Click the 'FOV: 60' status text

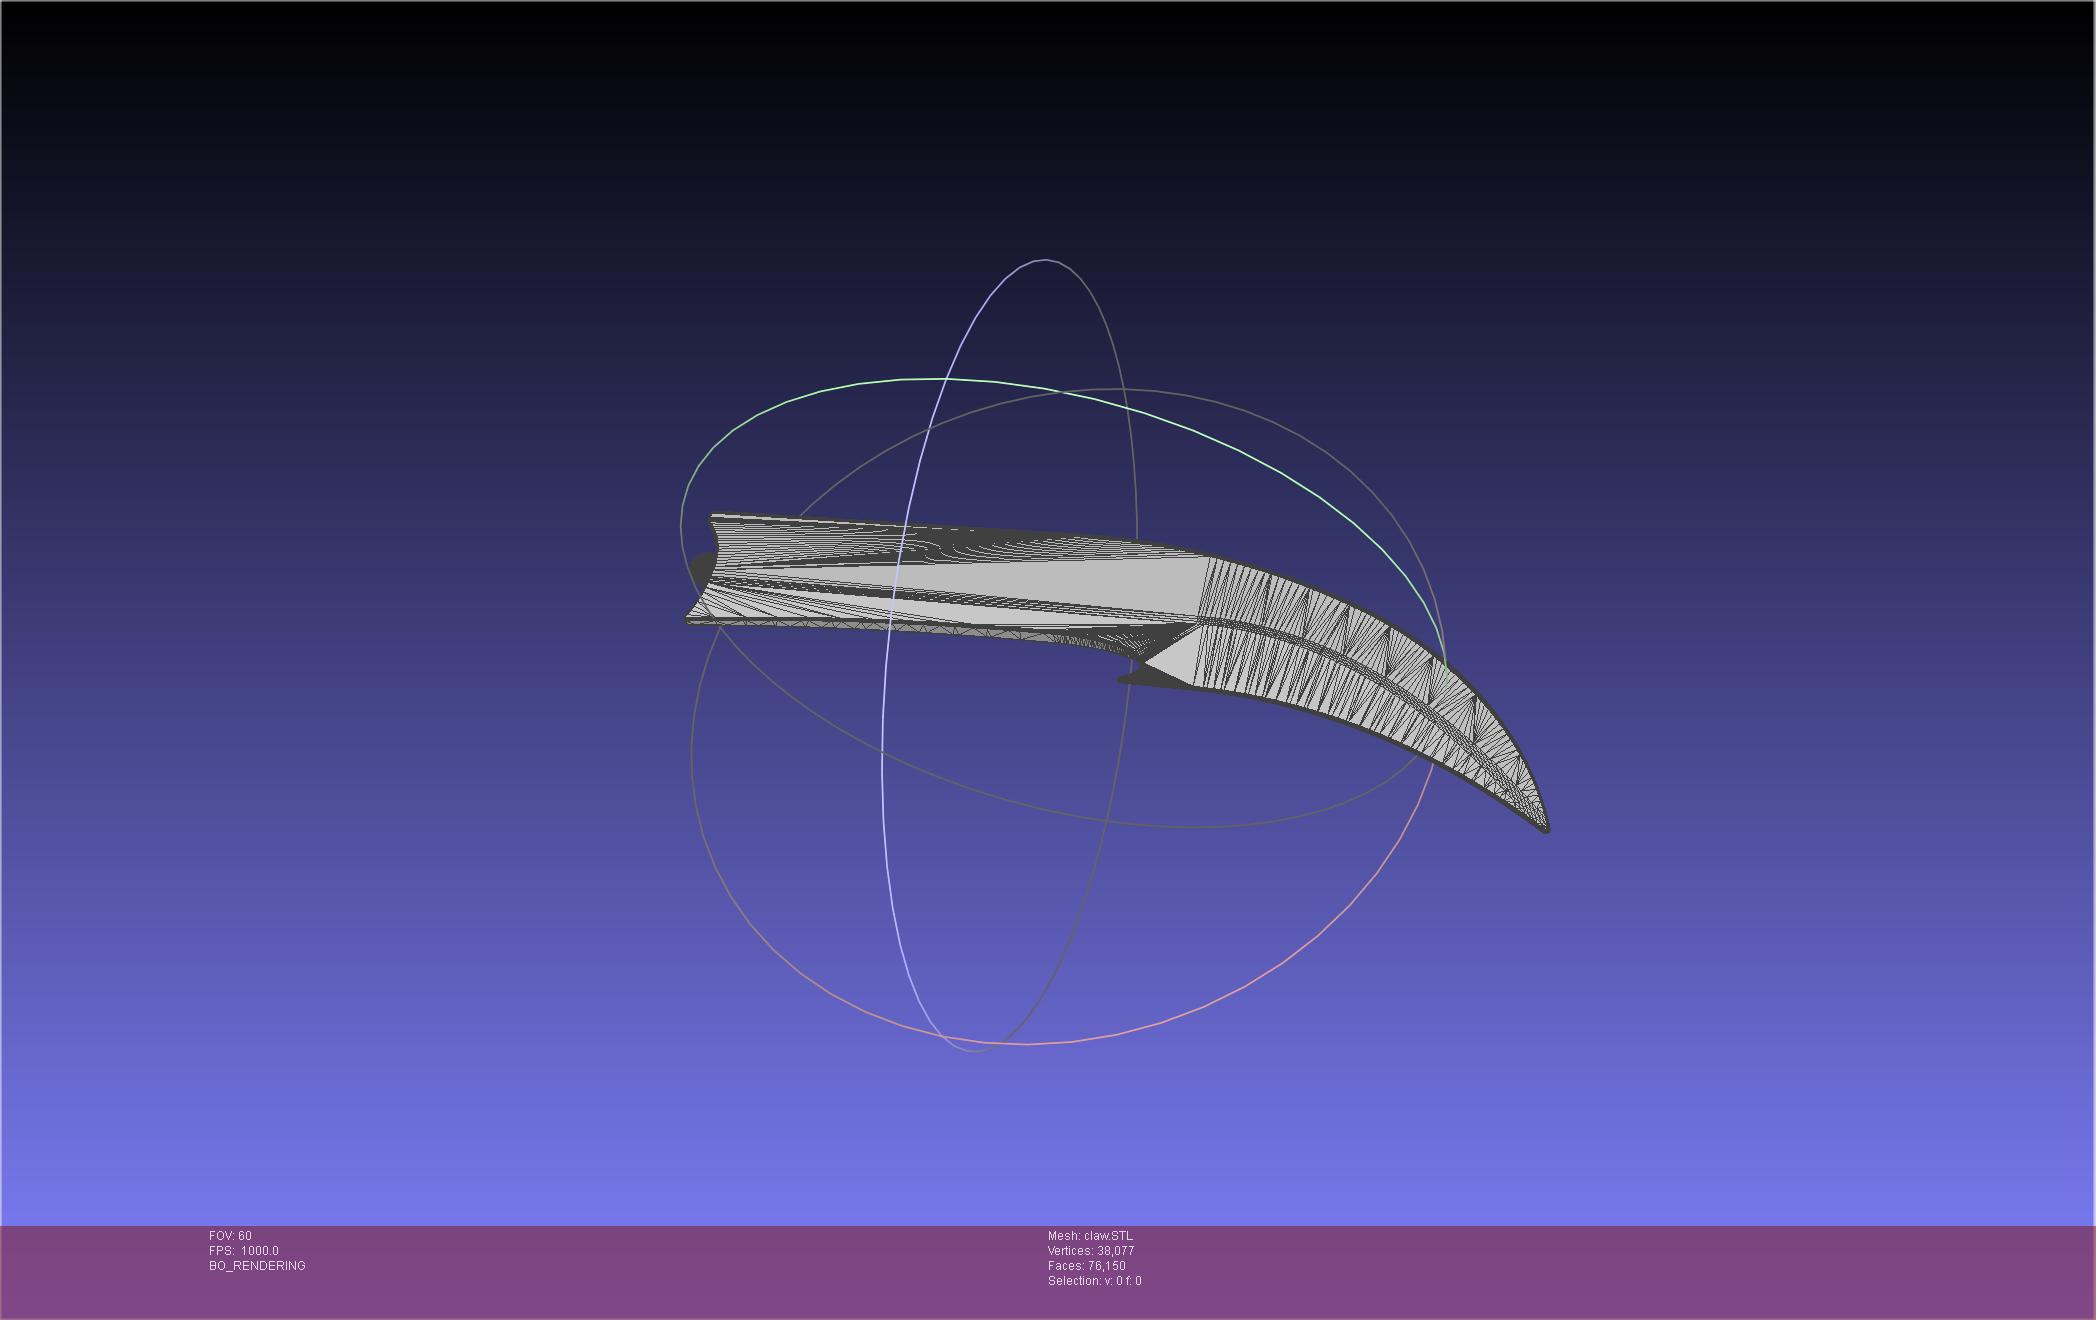(x=230, y=1236)
